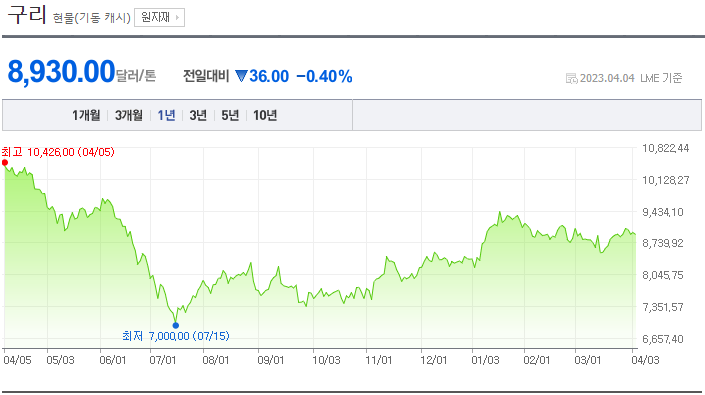
Task: Switch chart to 3개월 range
Action: click(129, 115)
